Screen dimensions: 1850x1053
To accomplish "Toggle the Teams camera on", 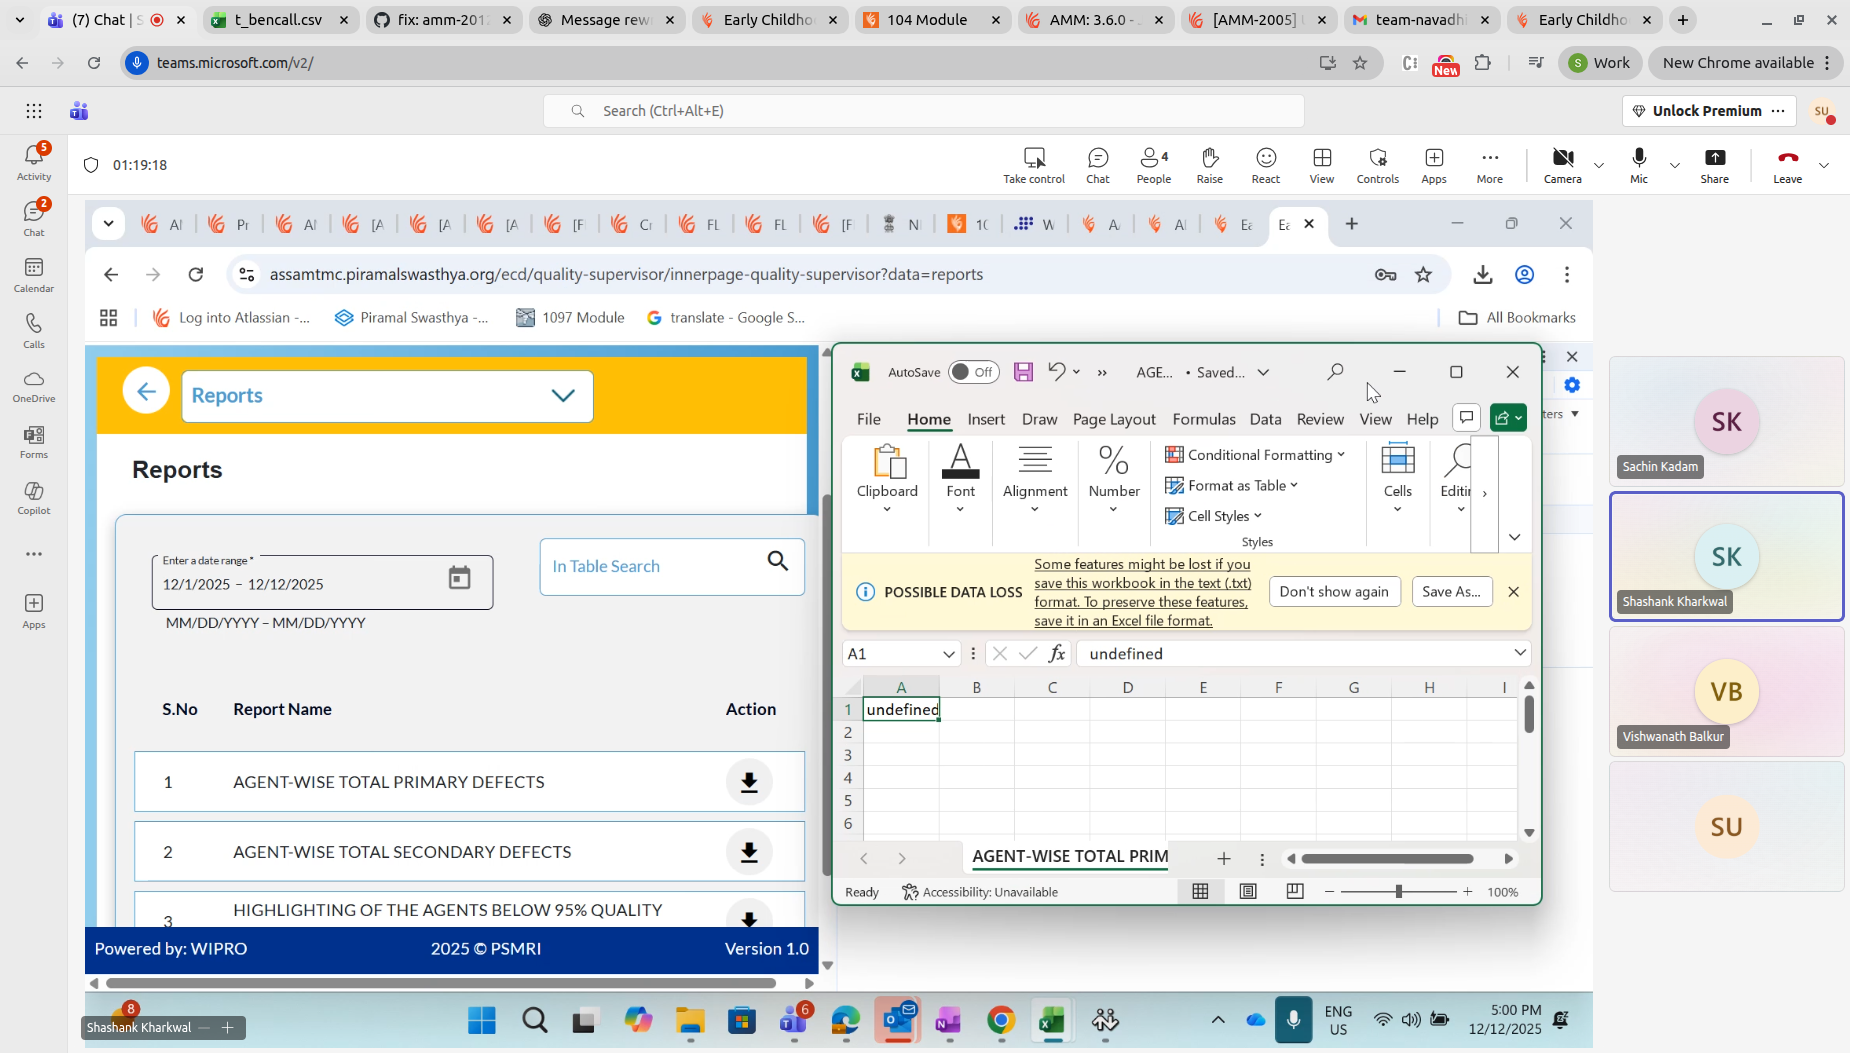I will [1562, 165].
